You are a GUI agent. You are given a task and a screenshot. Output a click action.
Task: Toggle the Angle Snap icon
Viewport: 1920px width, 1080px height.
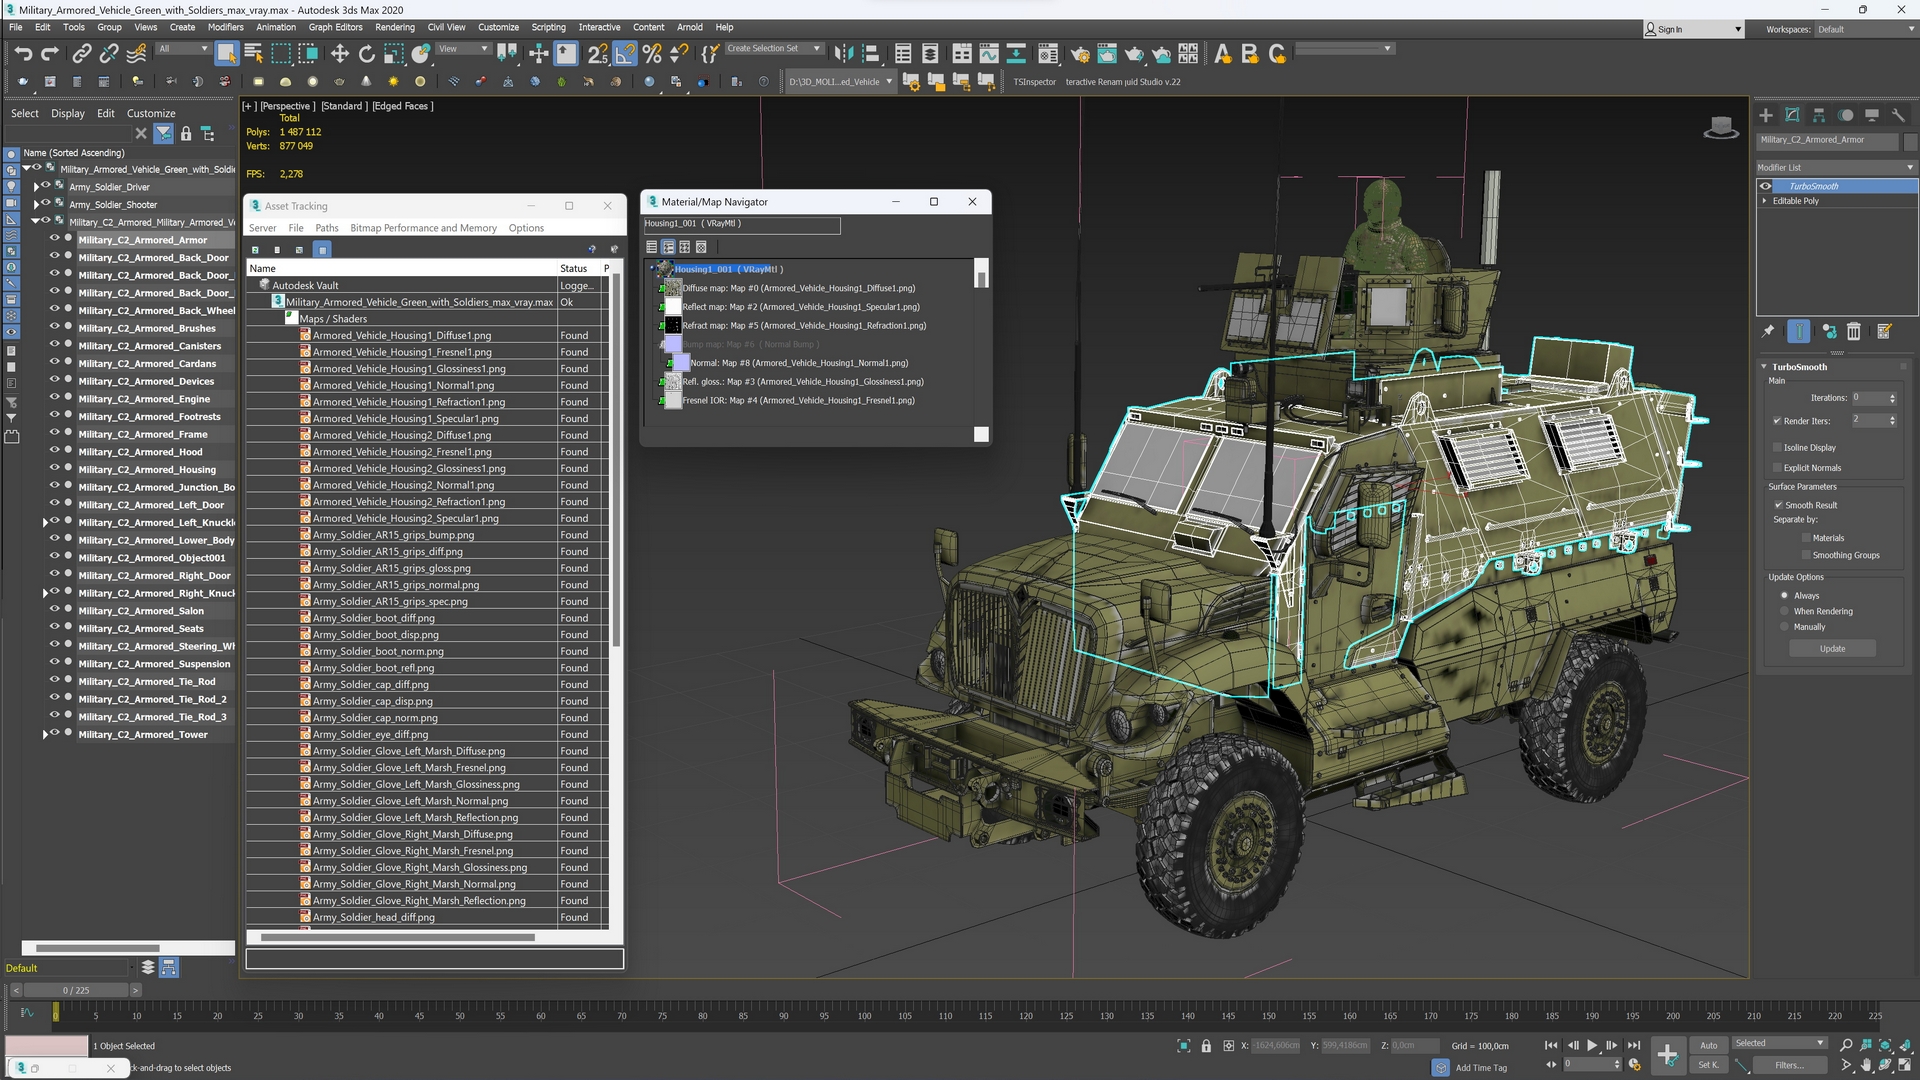tap(624, 54)
